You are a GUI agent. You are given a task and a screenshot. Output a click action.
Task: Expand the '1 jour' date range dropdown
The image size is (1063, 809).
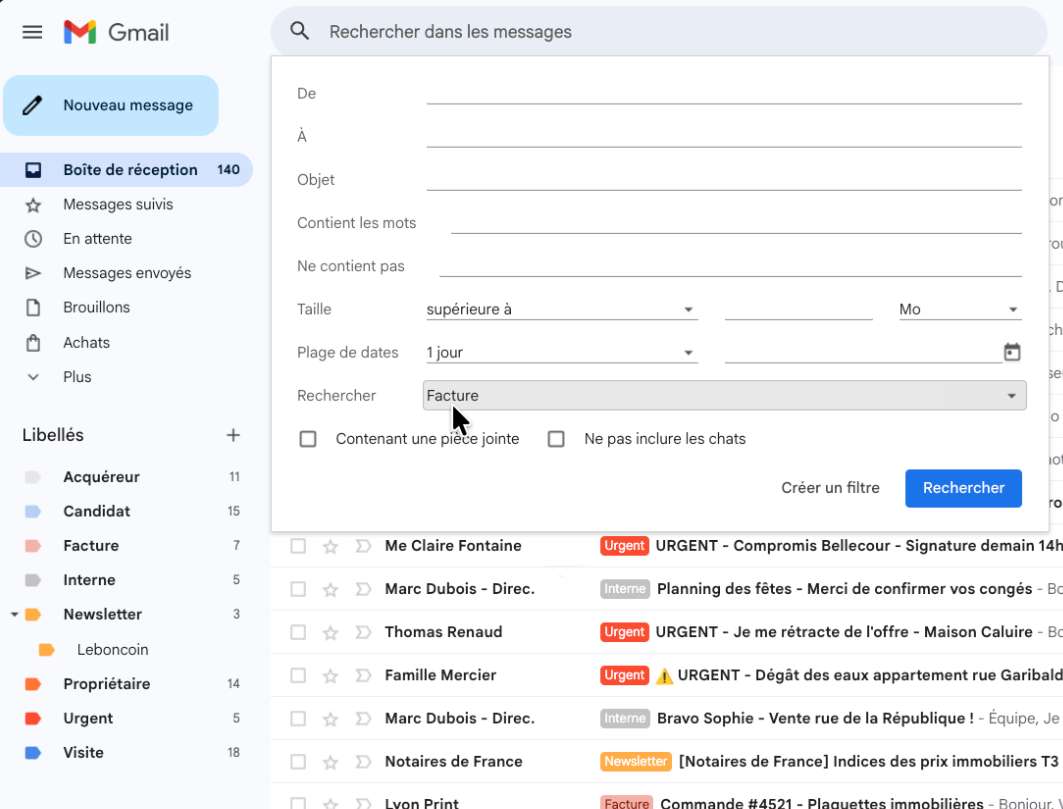pos(560,353)
